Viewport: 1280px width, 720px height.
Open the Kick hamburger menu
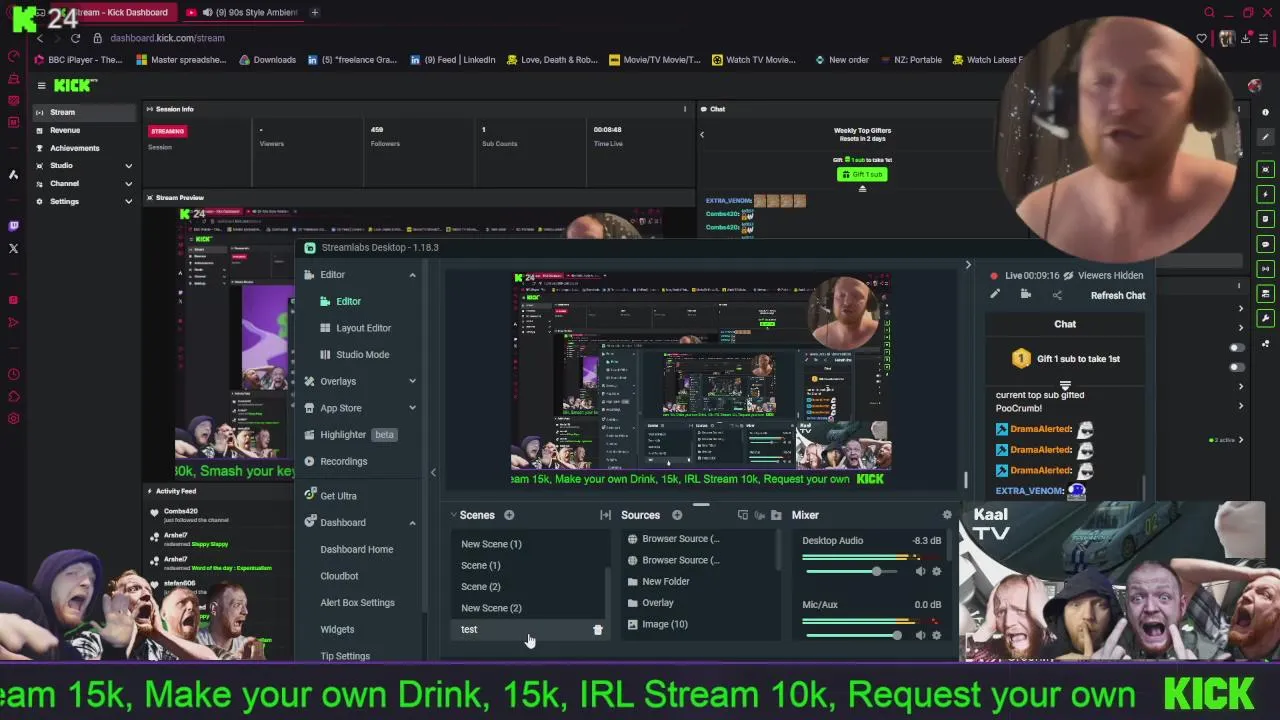coord(41,86)
